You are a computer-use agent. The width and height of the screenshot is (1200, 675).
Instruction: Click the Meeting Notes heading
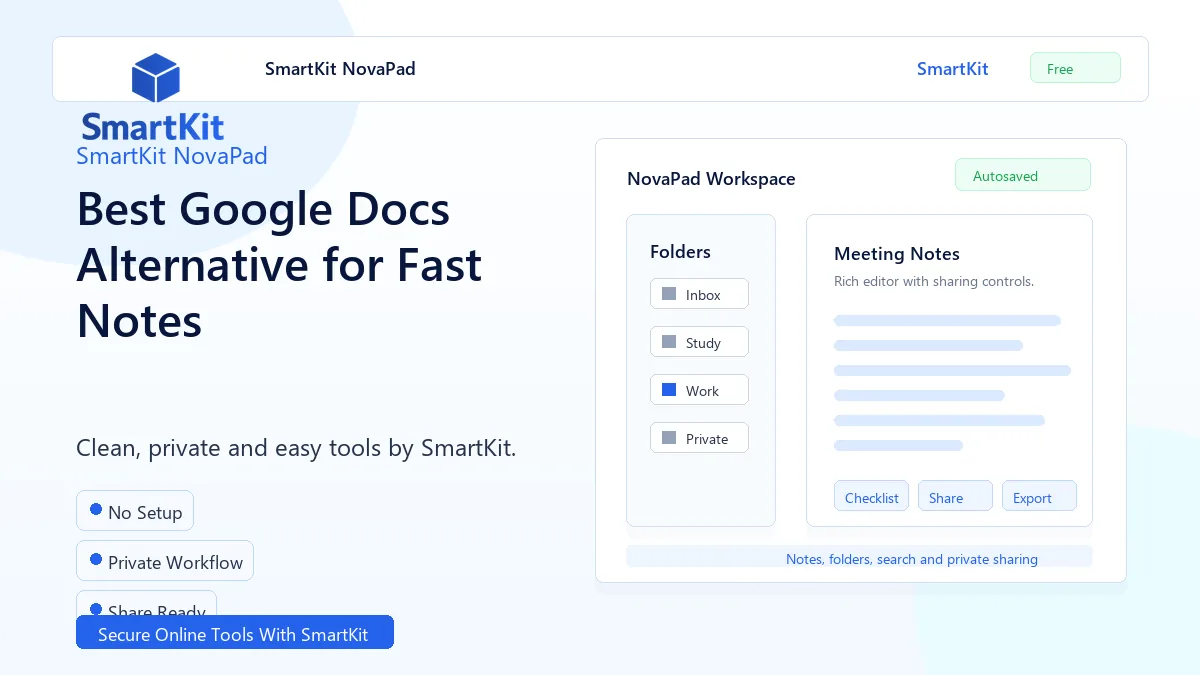coord(897,254)
